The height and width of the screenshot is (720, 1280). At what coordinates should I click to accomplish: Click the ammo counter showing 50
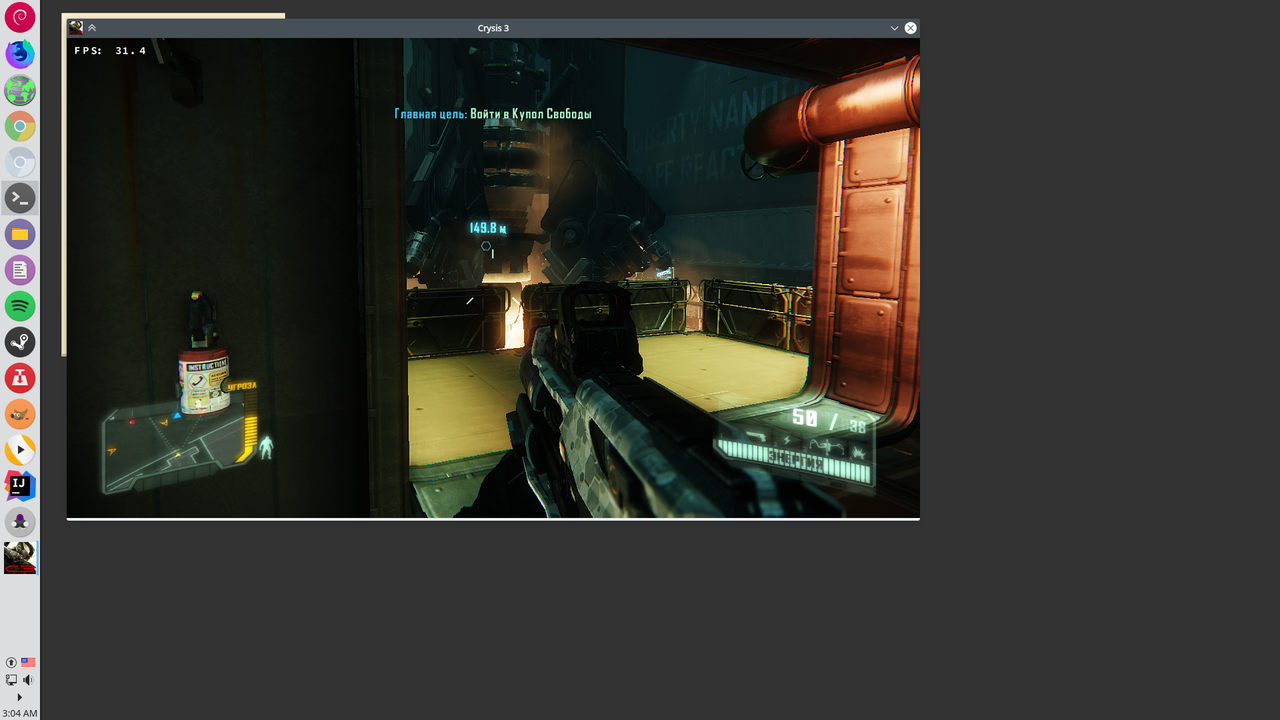click(x=805, y=418)
